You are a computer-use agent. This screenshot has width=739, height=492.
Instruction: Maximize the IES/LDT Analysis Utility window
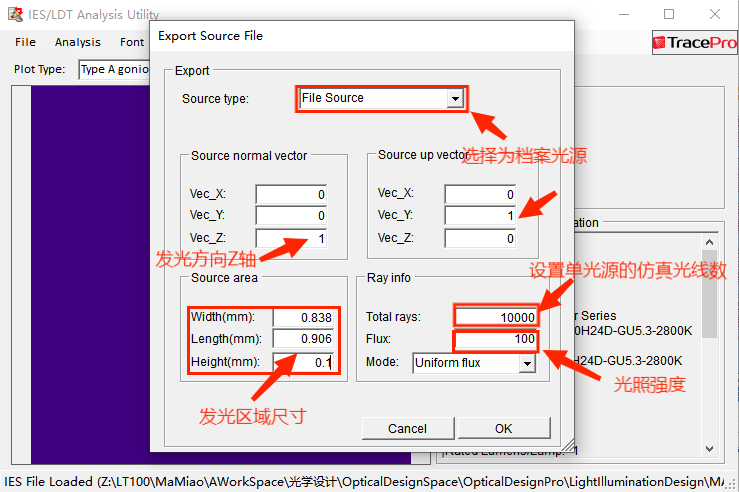tap(669, 14)
